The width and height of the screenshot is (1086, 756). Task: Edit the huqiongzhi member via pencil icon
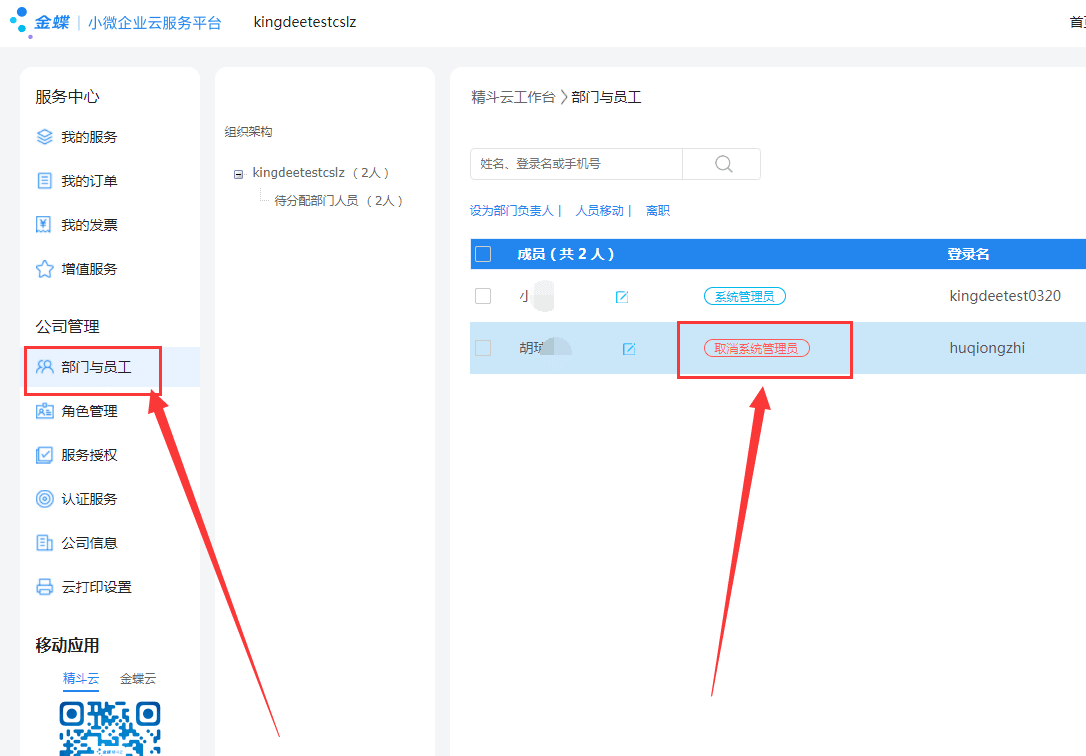[x=629, y=349]
